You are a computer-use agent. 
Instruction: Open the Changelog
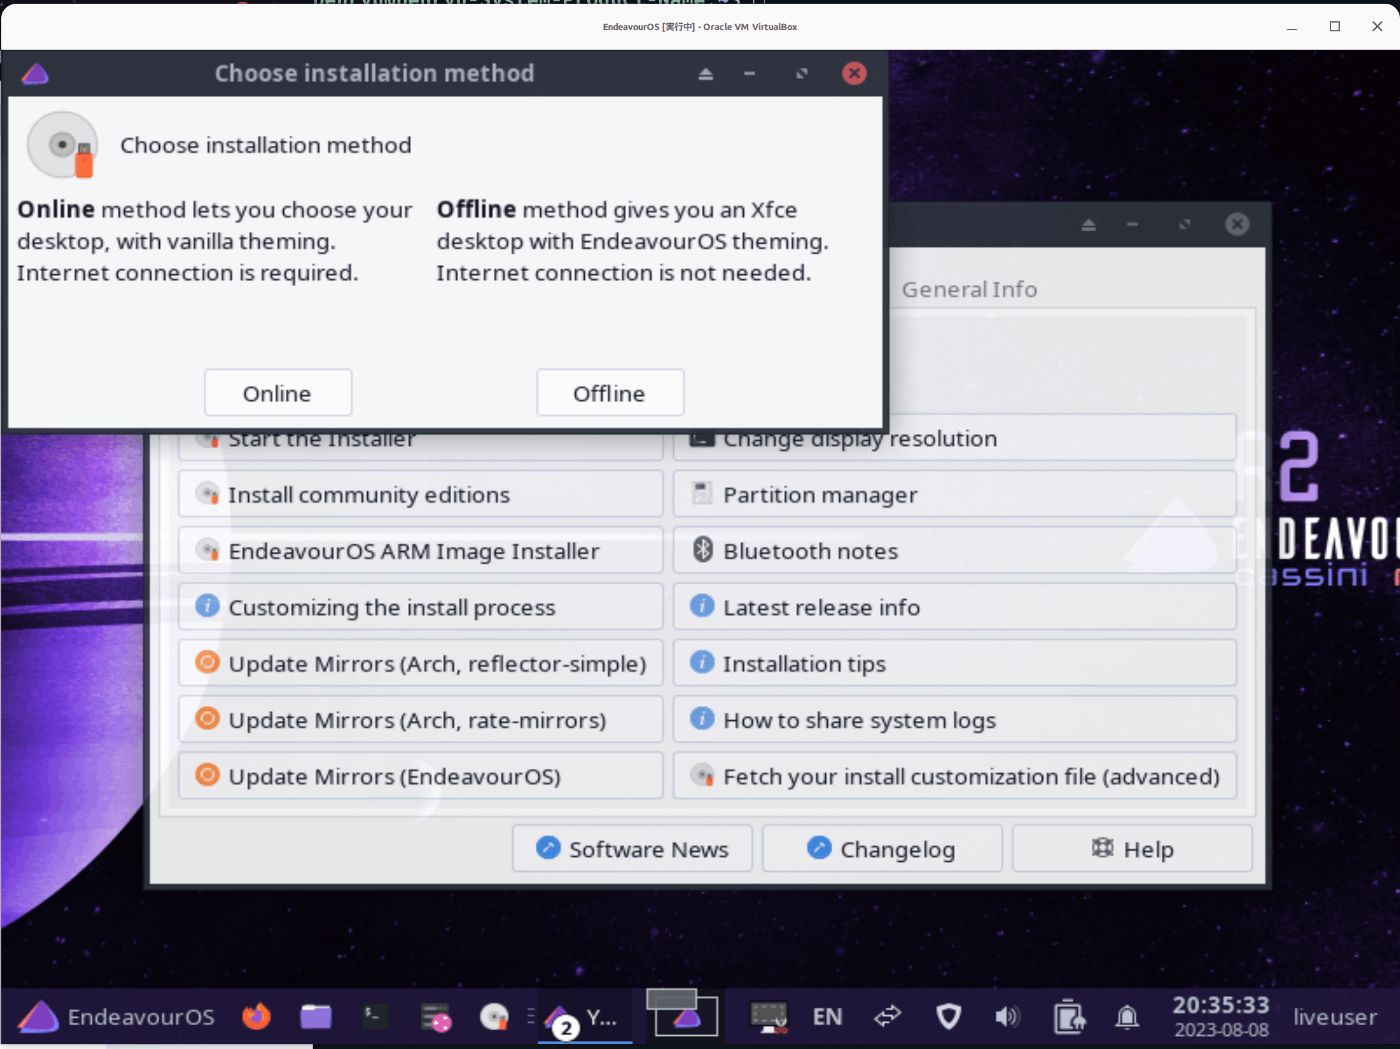(882, 849)
